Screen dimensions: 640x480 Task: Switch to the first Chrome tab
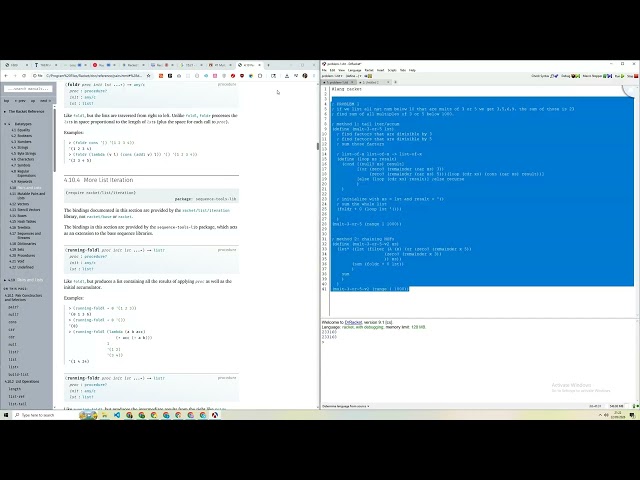[16, 65]
